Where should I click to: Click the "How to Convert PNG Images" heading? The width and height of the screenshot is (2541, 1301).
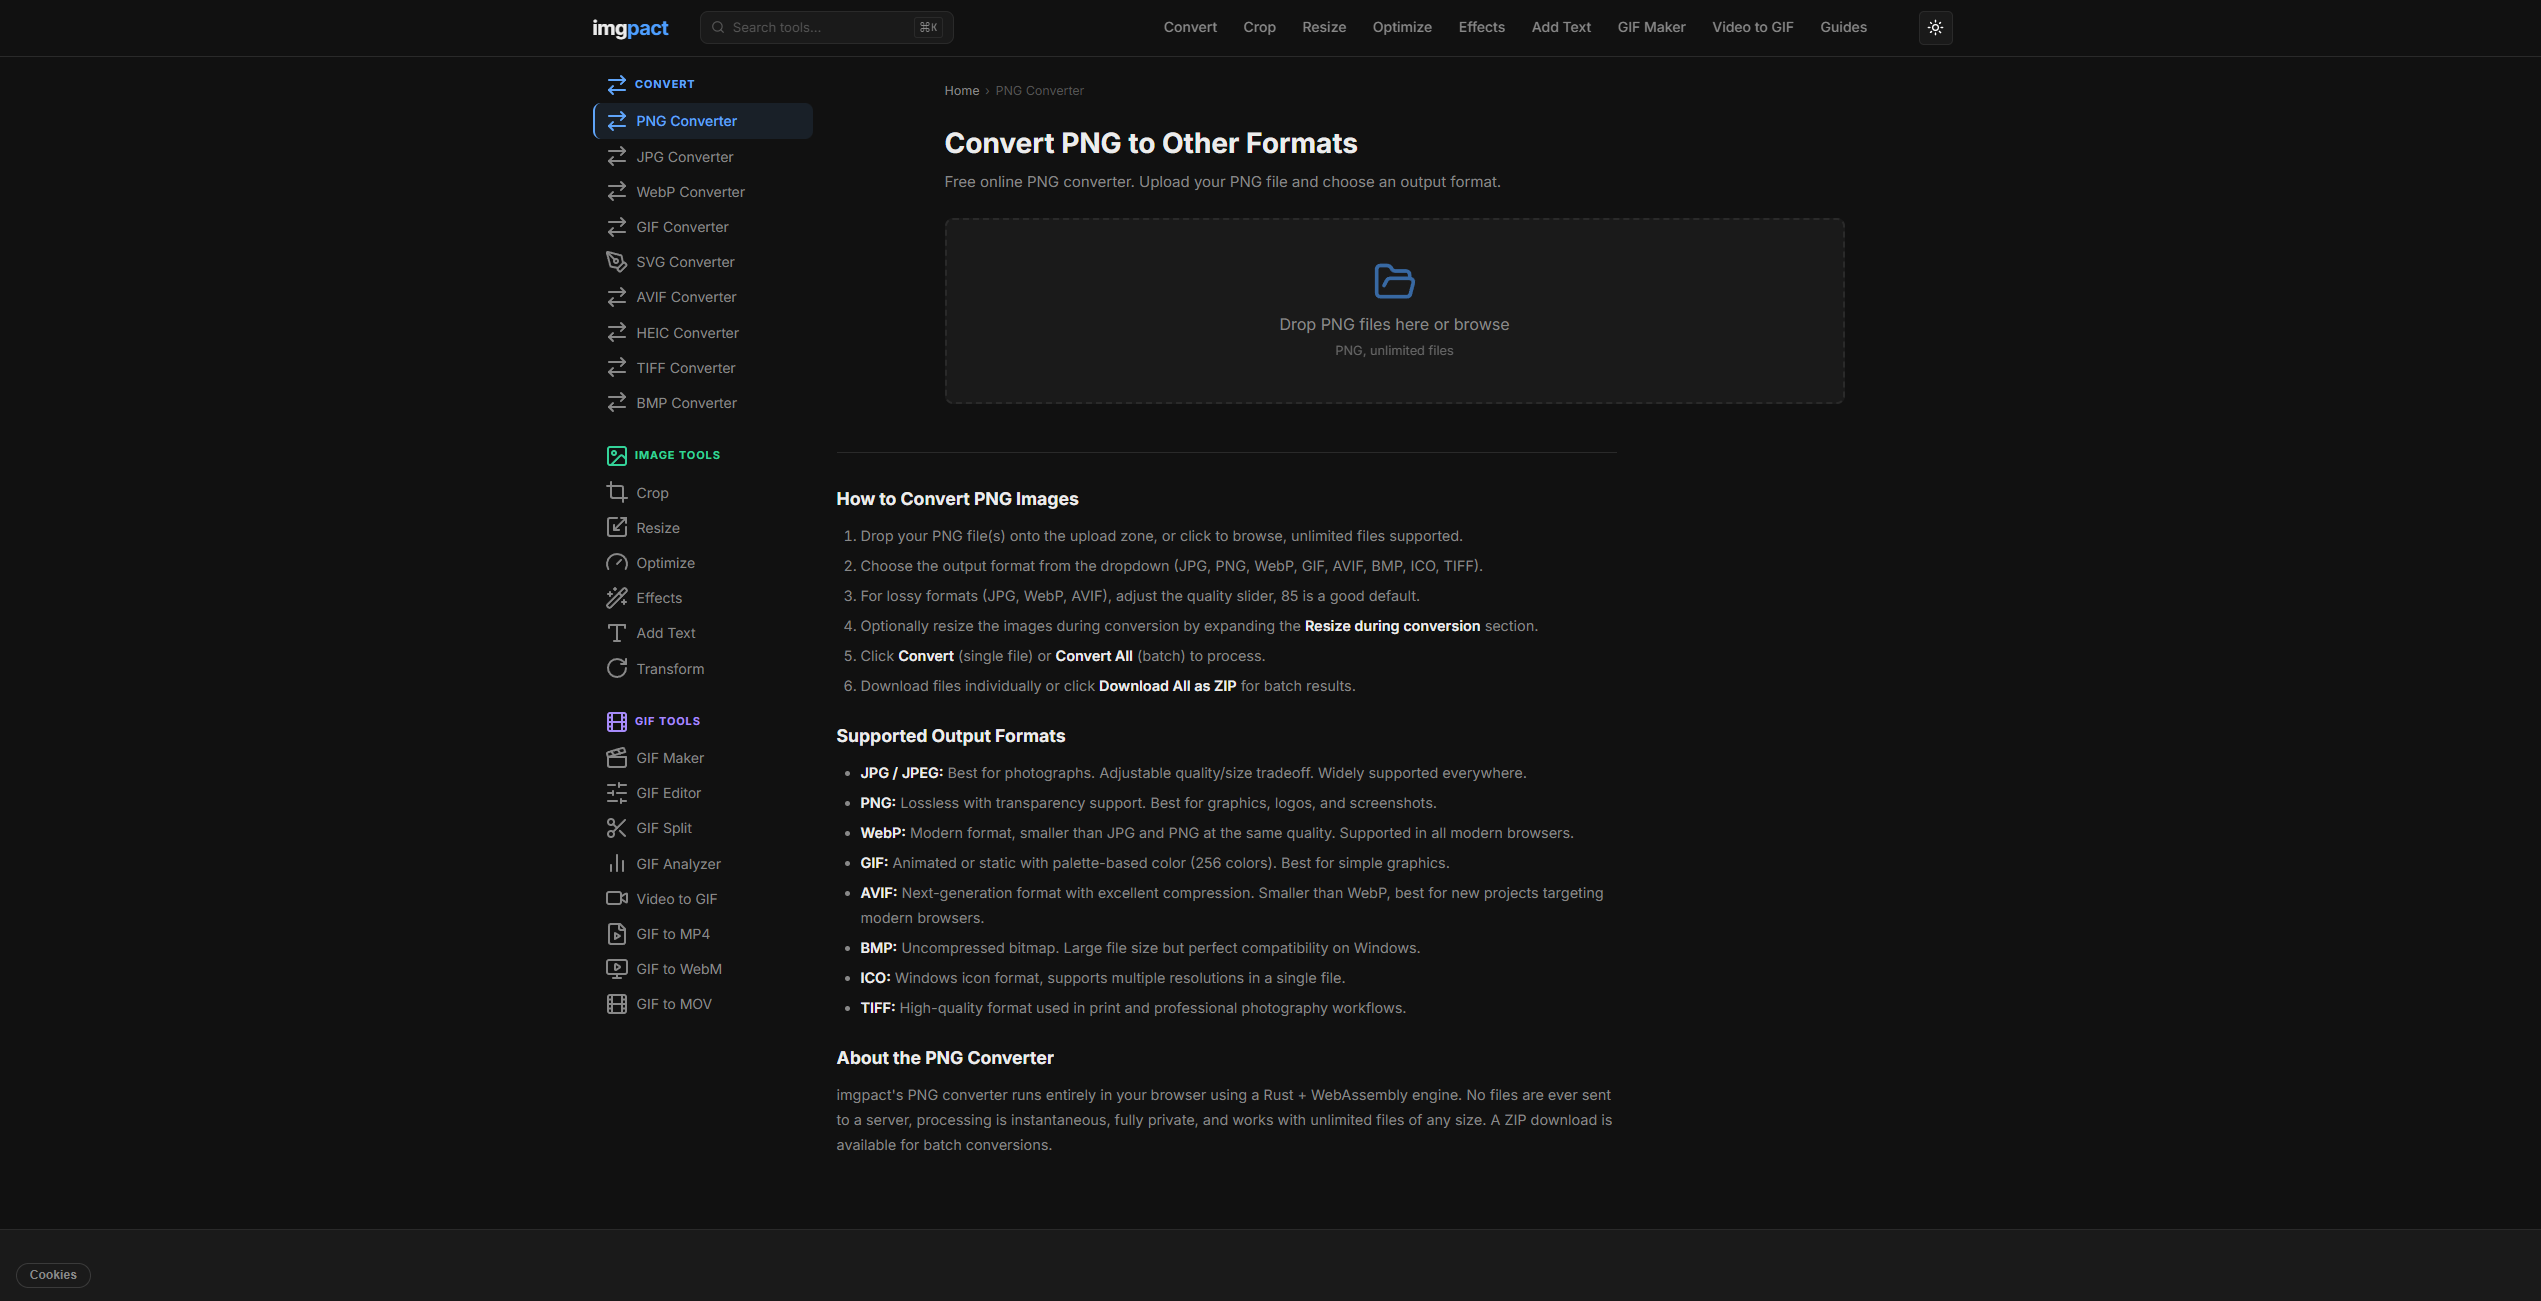[957, 499]
